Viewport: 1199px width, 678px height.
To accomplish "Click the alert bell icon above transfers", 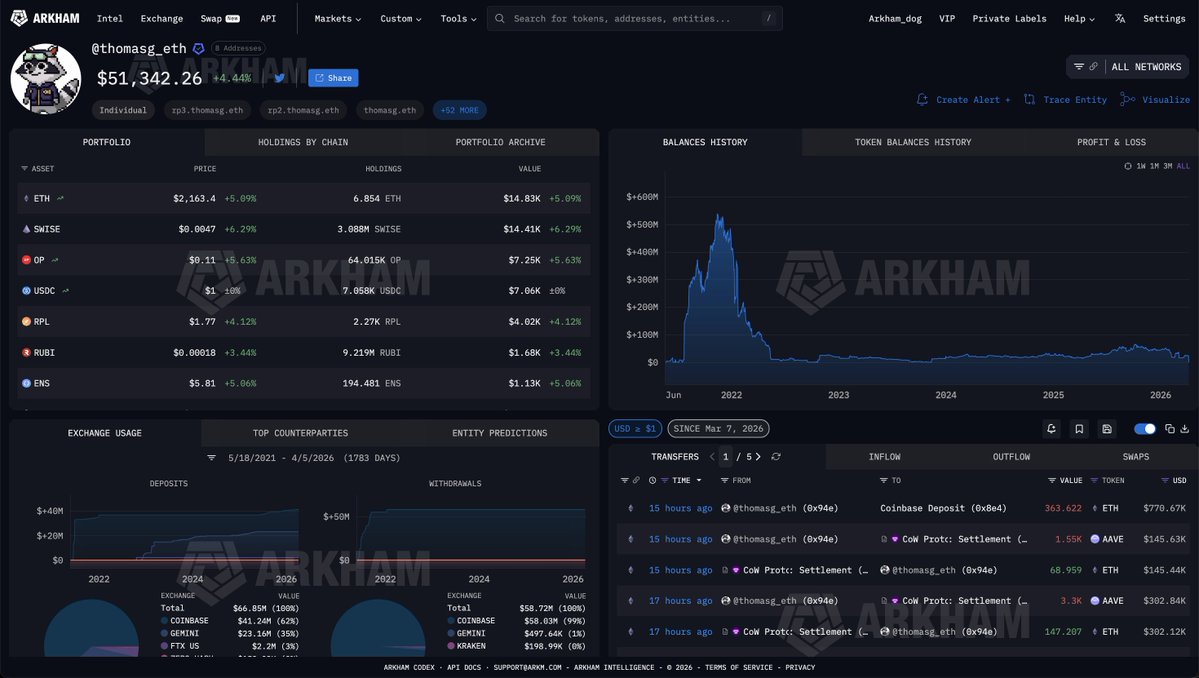I will (x=1051, y=429).
